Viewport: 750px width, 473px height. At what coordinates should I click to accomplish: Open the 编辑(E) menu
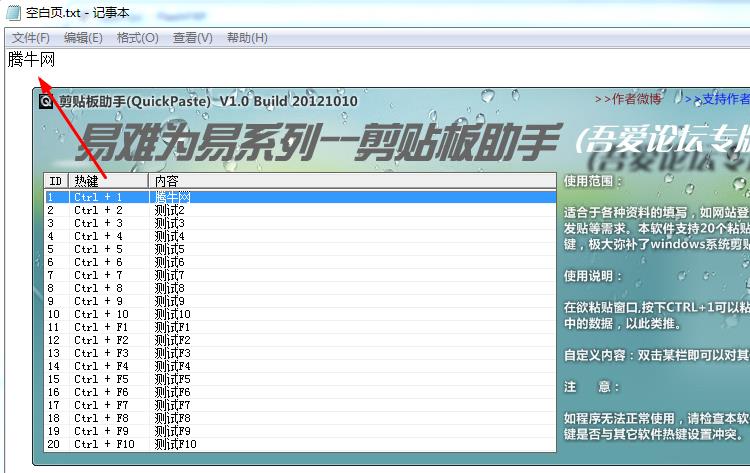83,38
